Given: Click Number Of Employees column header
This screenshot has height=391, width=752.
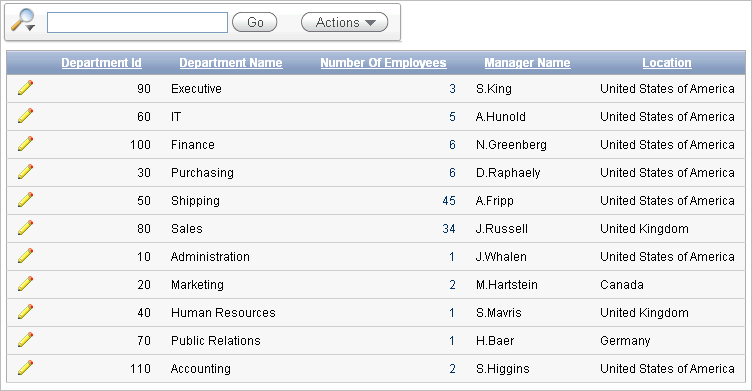Looking at the screenshot, I should [383, 63].
